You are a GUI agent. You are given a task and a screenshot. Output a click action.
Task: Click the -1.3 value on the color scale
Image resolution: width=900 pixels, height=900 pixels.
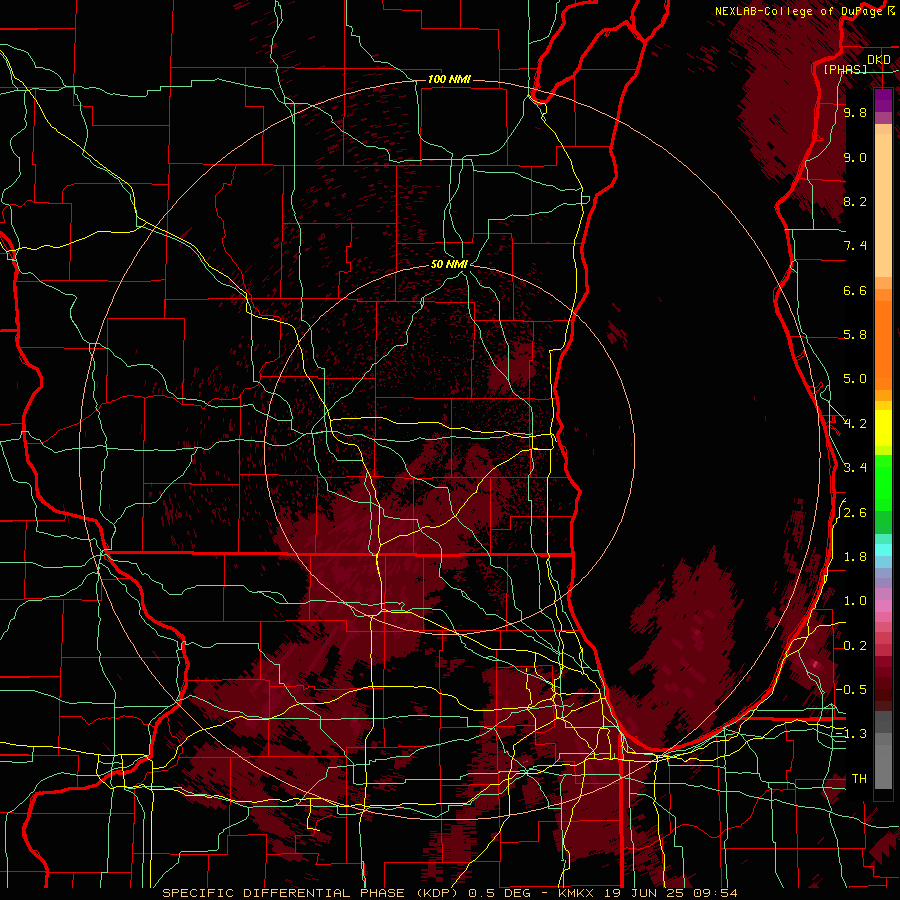[x=851, y=734]
